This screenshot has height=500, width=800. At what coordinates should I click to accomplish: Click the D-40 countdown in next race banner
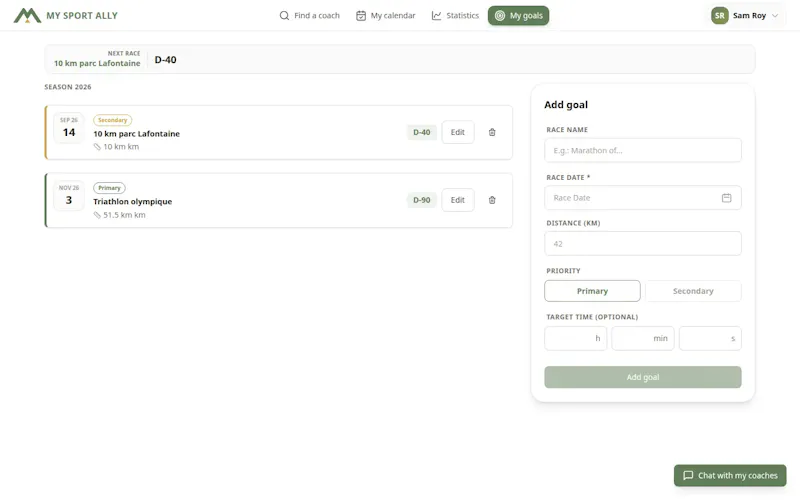point(165,60)
